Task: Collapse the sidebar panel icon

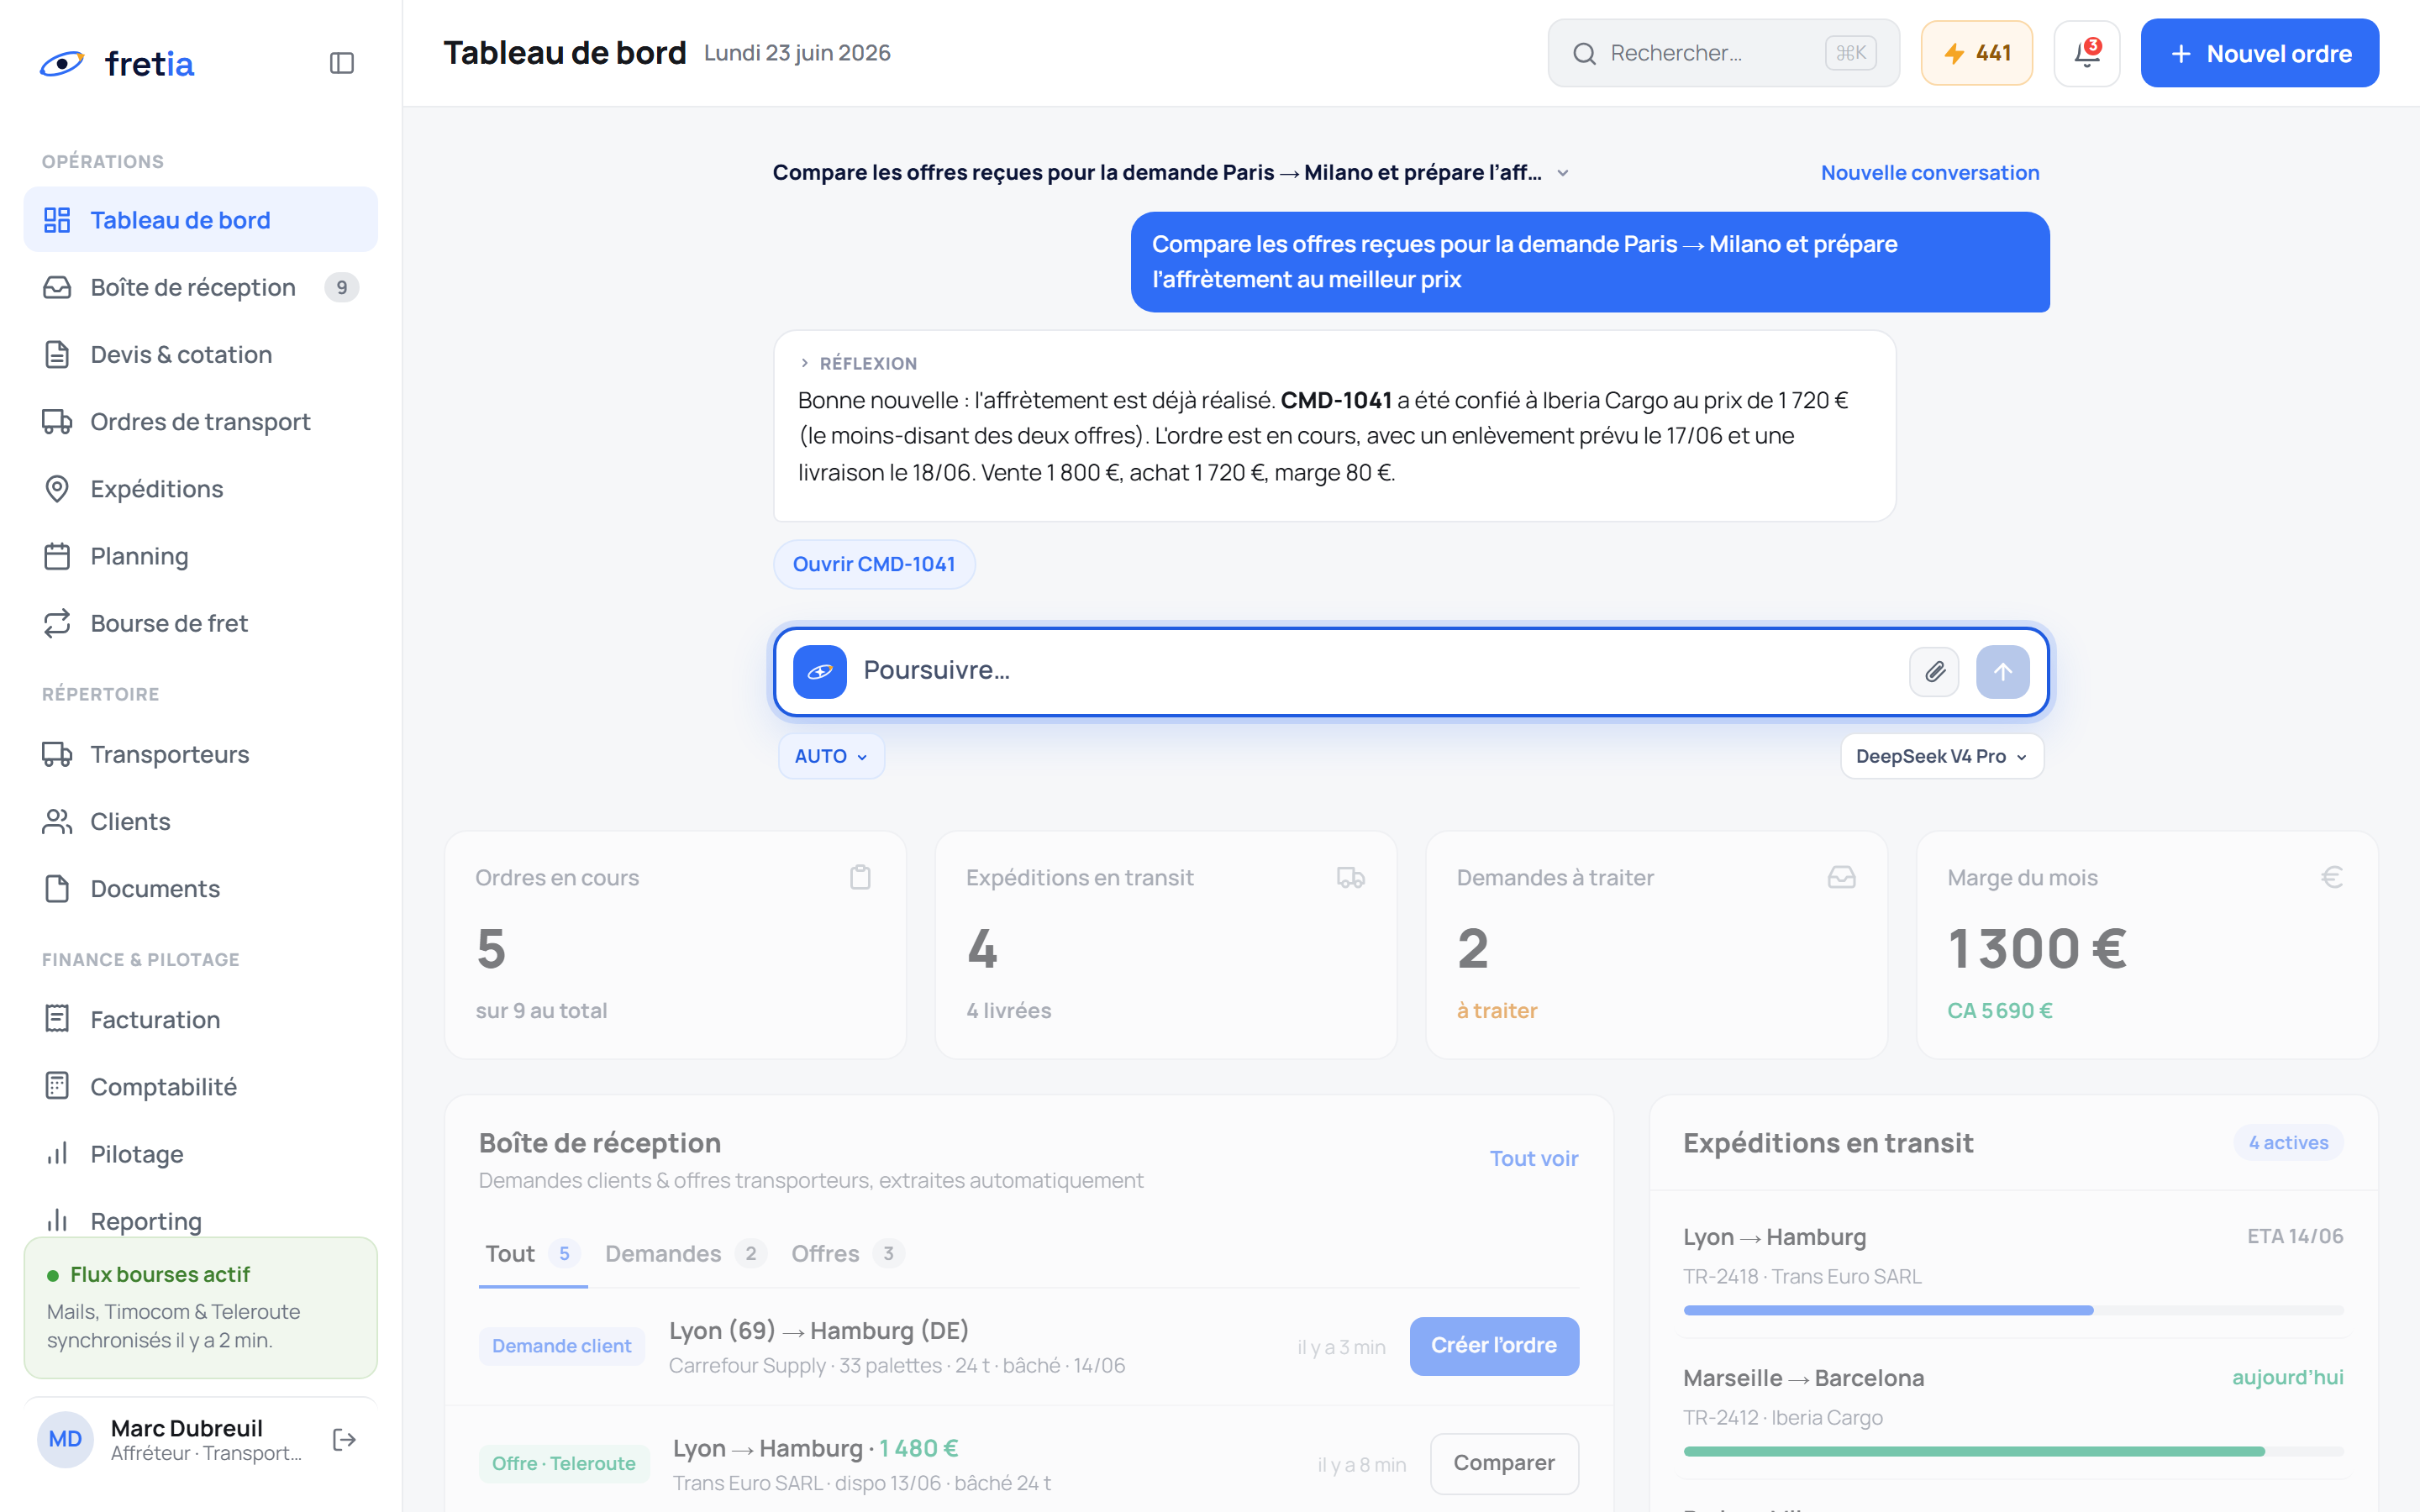Action: [342, 63]
